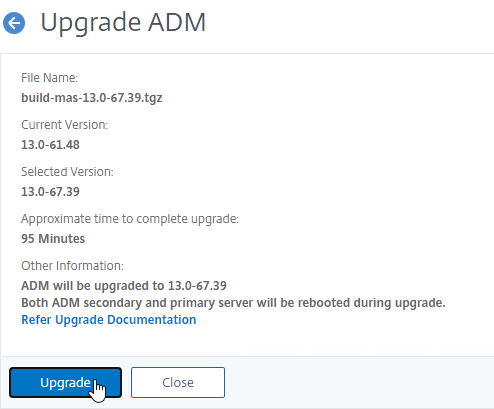The height and width of the screenshot is (409, 494).
Task: Select the Current Version label
Action: tap(64, 125)
